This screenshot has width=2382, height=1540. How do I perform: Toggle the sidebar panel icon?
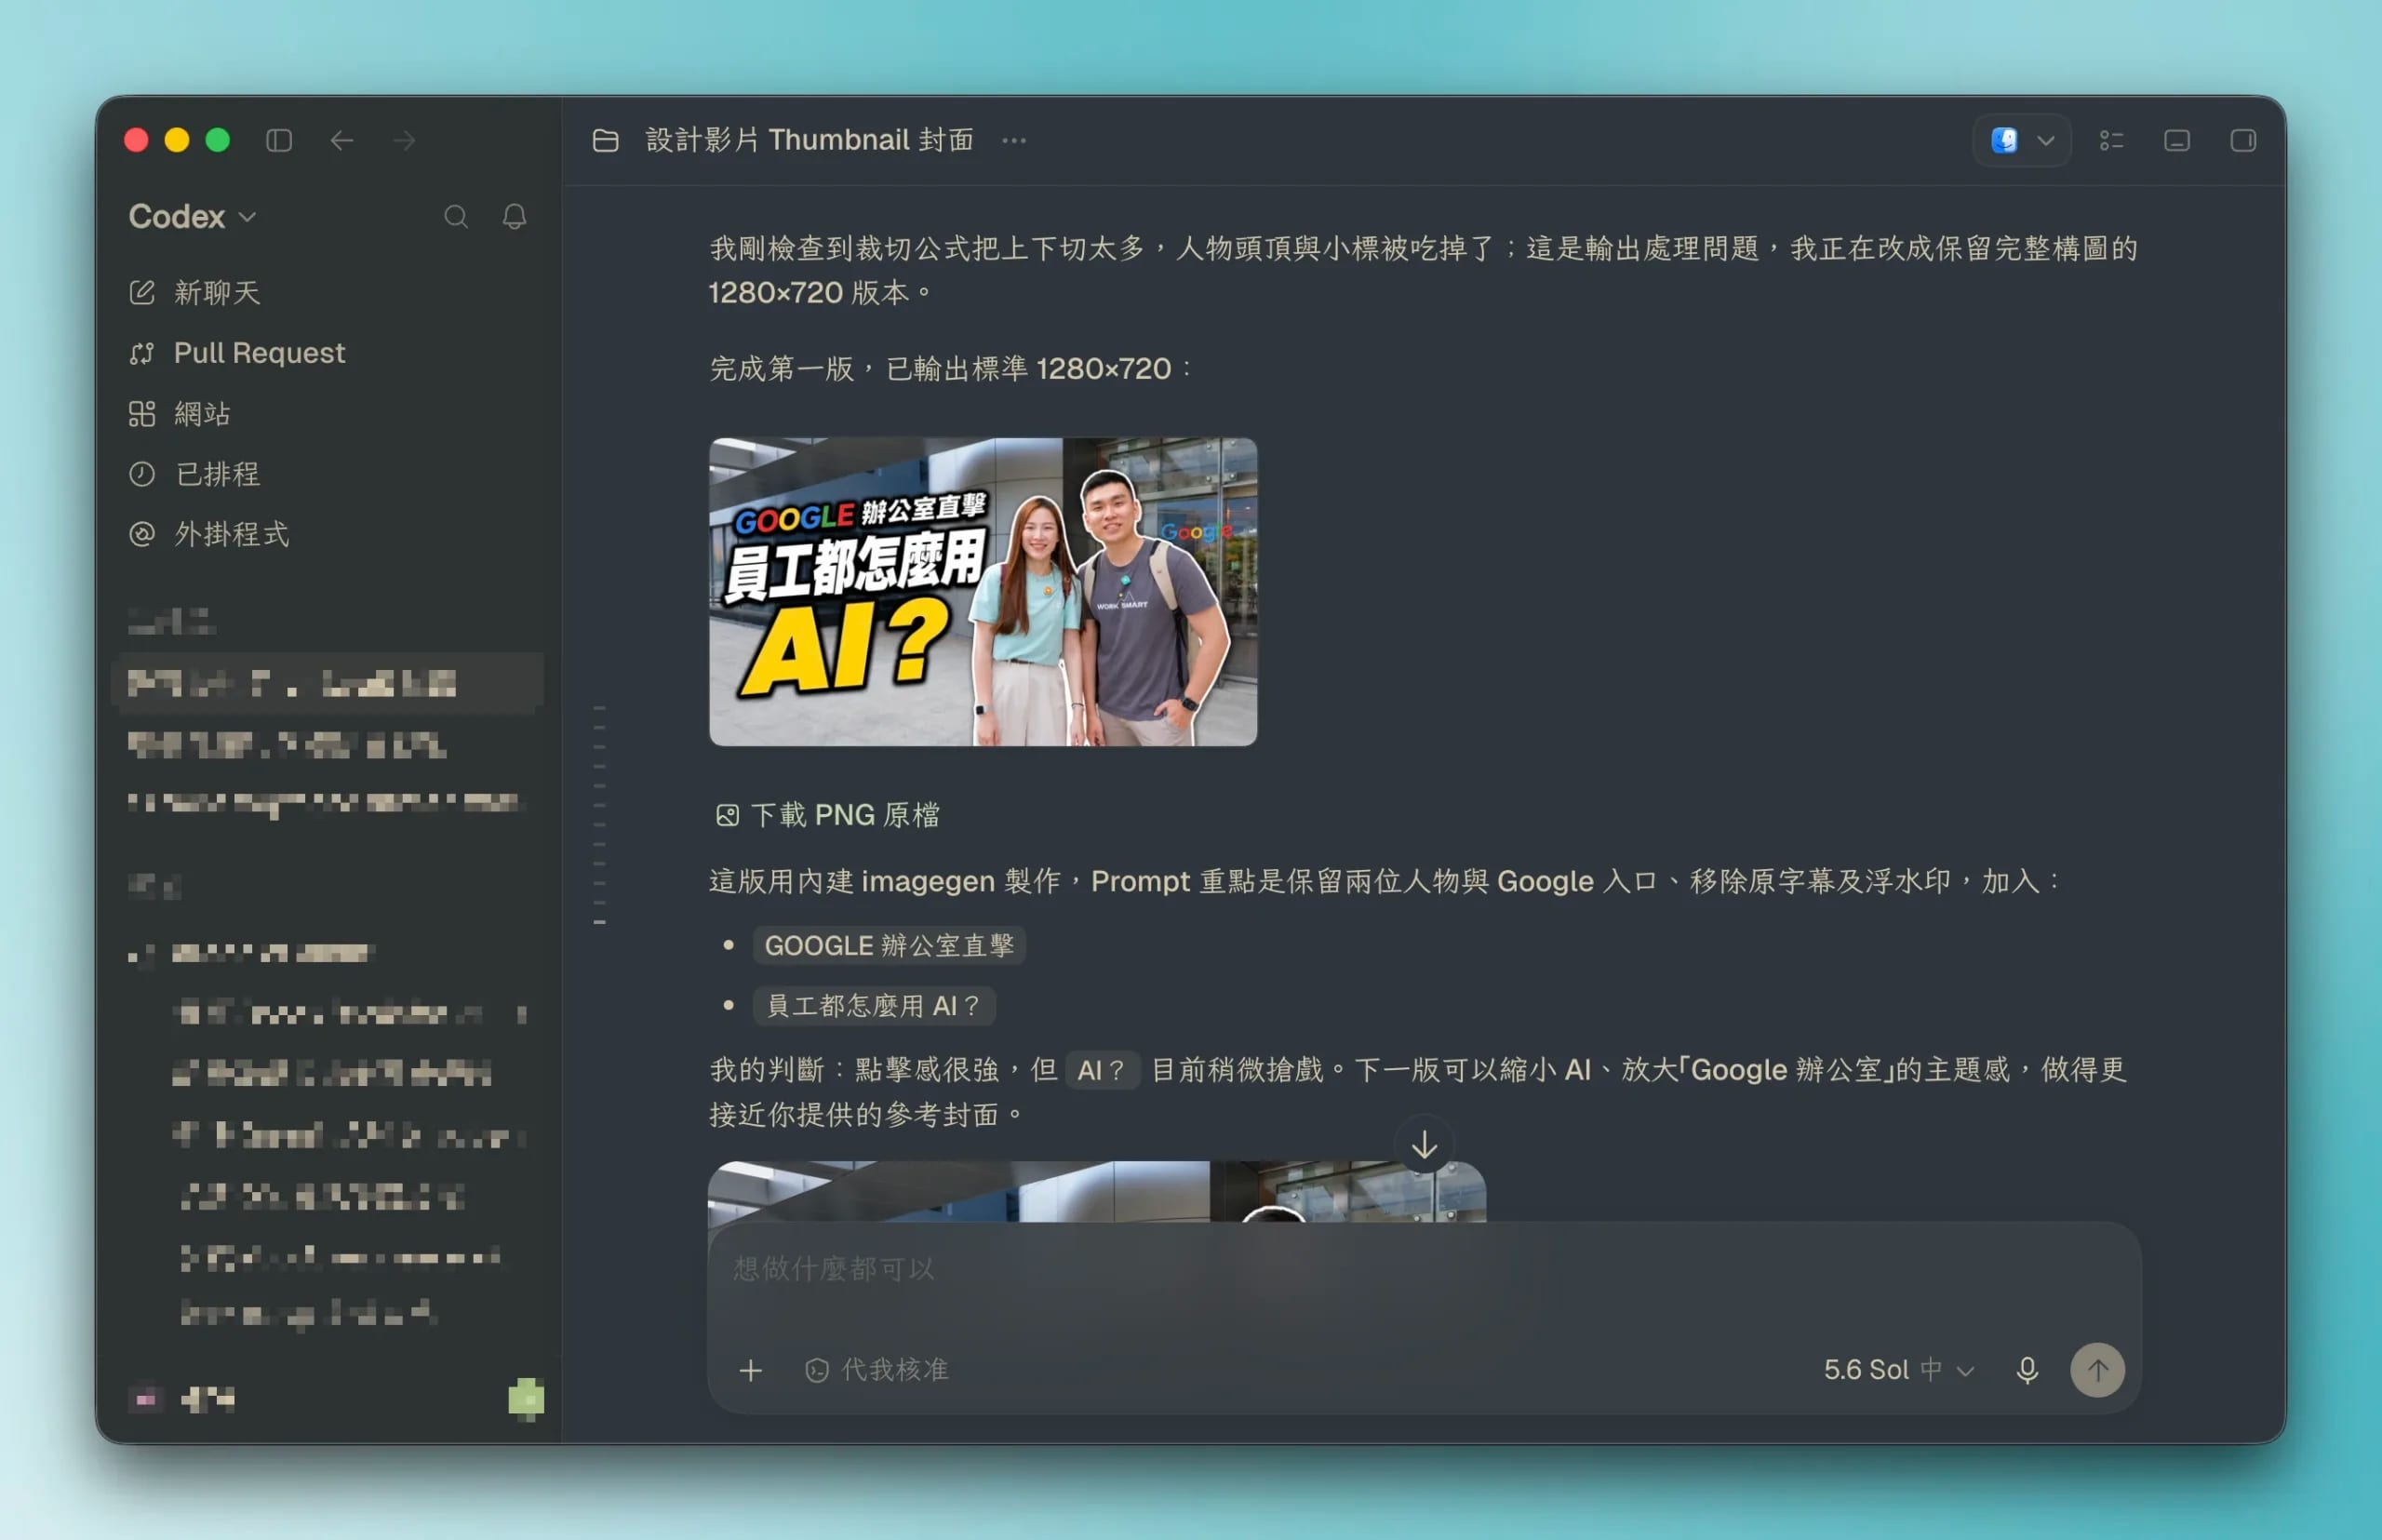point(279,140)
